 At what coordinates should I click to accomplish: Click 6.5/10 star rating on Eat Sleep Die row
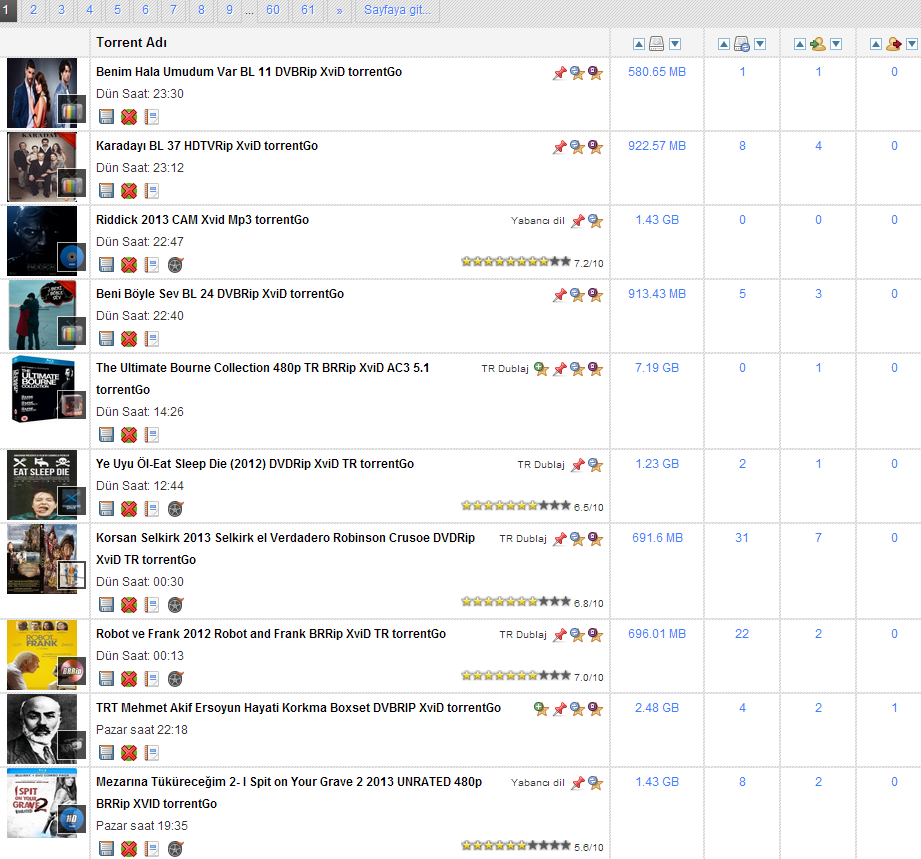[532, 506]
